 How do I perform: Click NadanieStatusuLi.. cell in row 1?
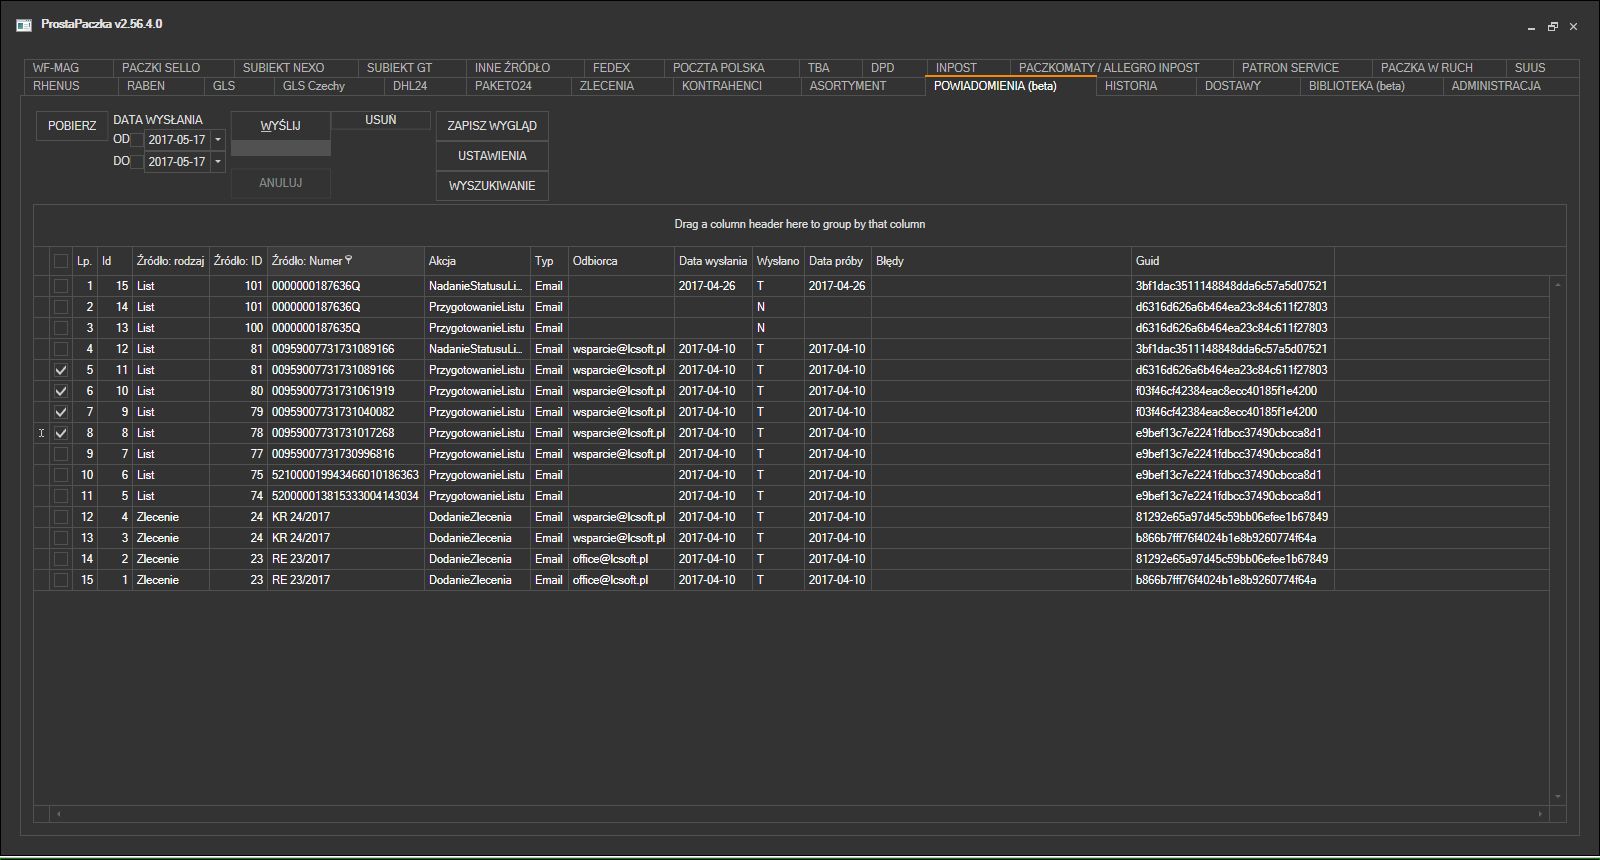point(477,286)
